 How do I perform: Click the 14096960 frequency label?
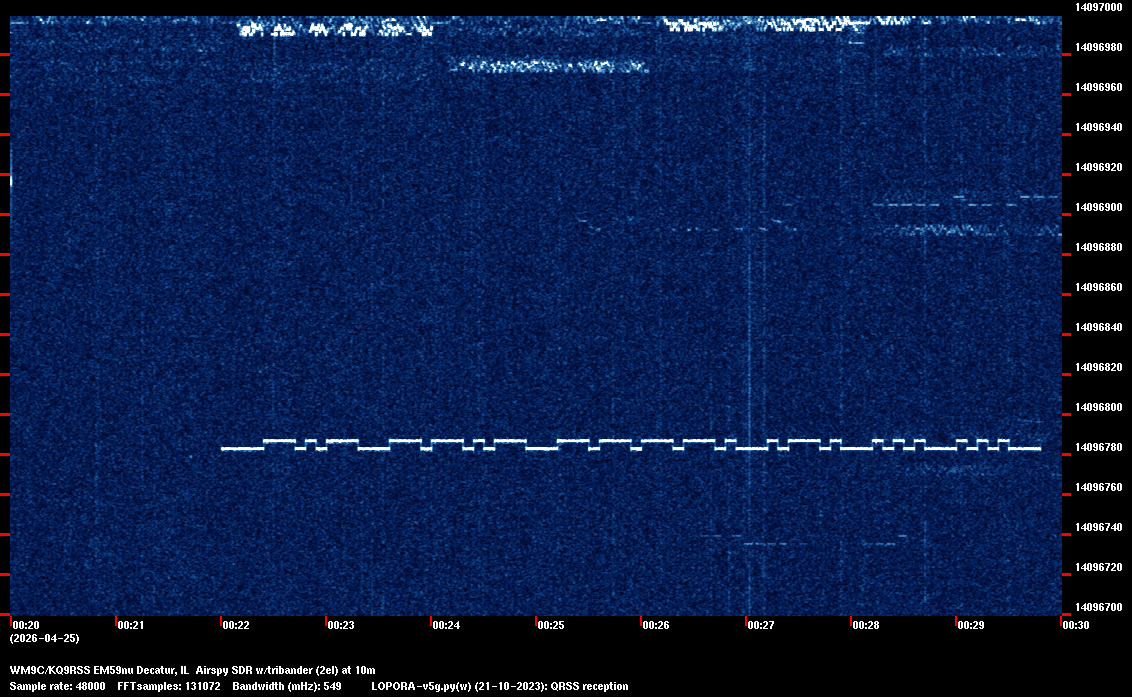(1099, 87)
